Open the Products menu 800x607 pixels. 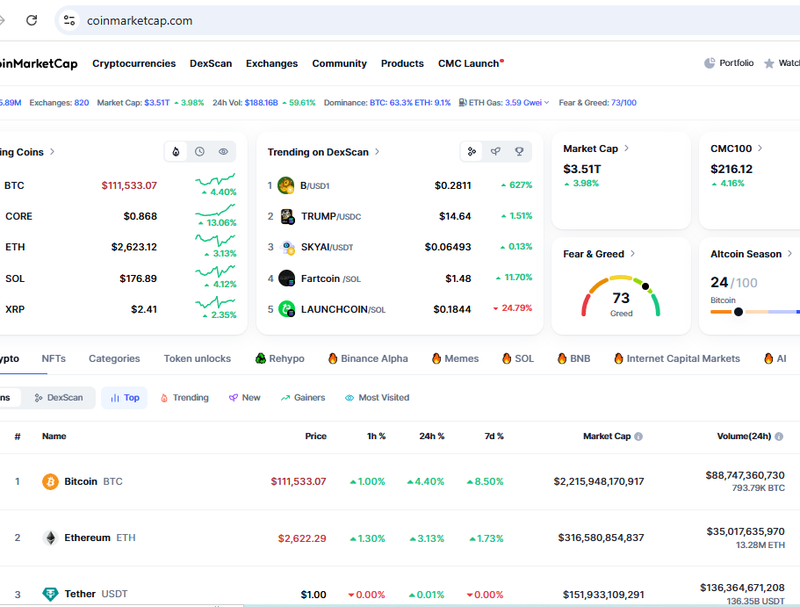point(402,63)
